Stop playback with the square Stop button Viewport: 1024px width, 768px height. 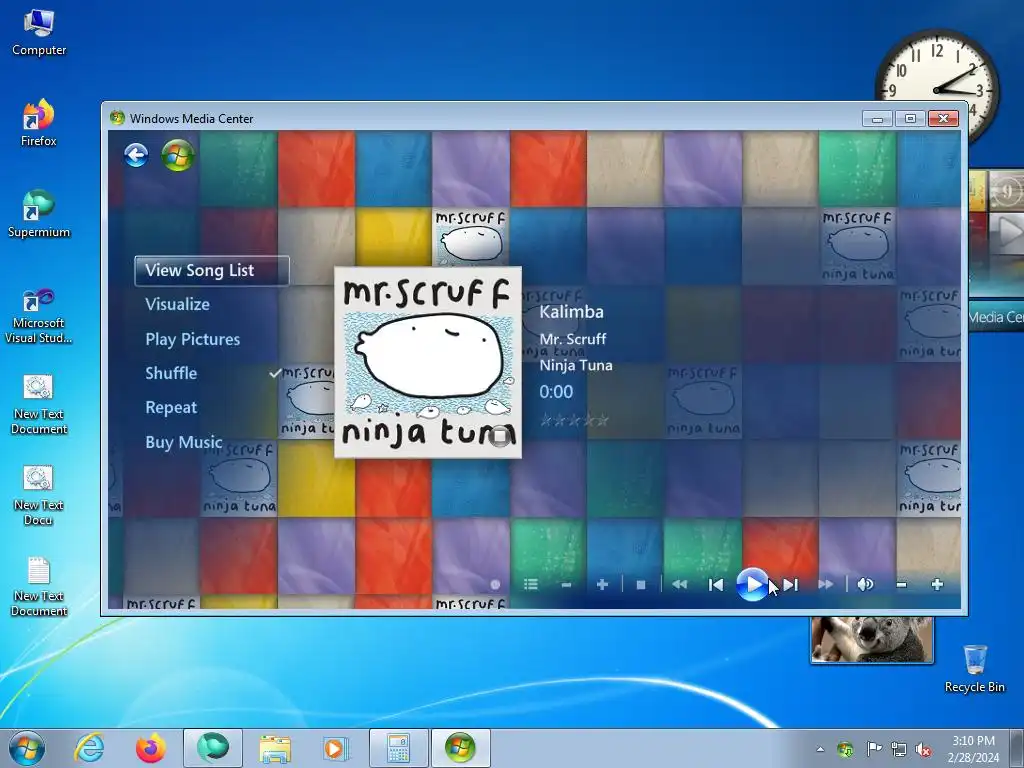[641, 584]
